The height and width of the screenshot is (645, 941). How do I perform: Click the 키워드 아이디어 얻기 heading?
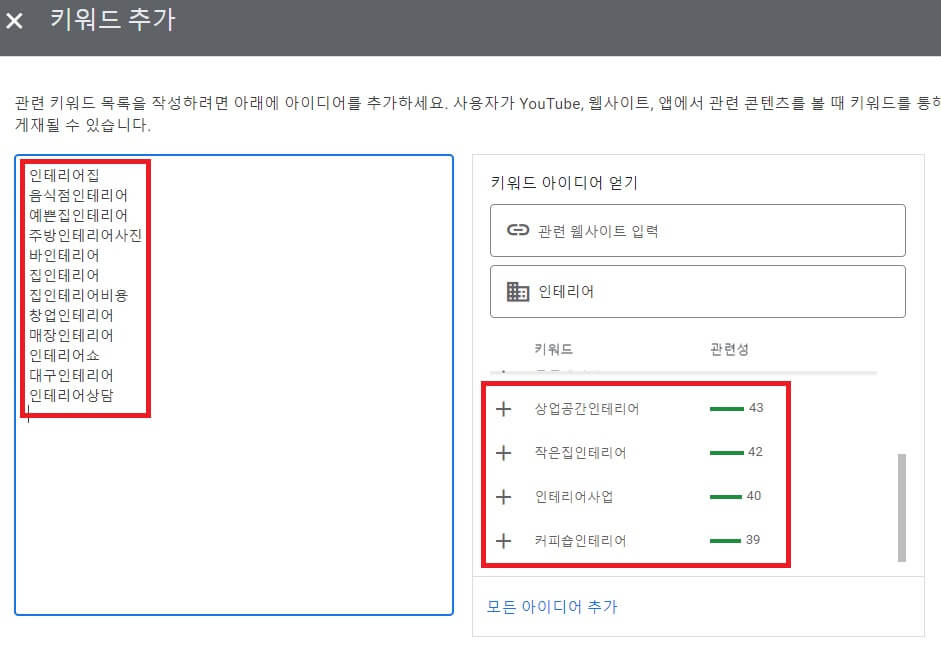pyautogui.click(x=564, y=182)
